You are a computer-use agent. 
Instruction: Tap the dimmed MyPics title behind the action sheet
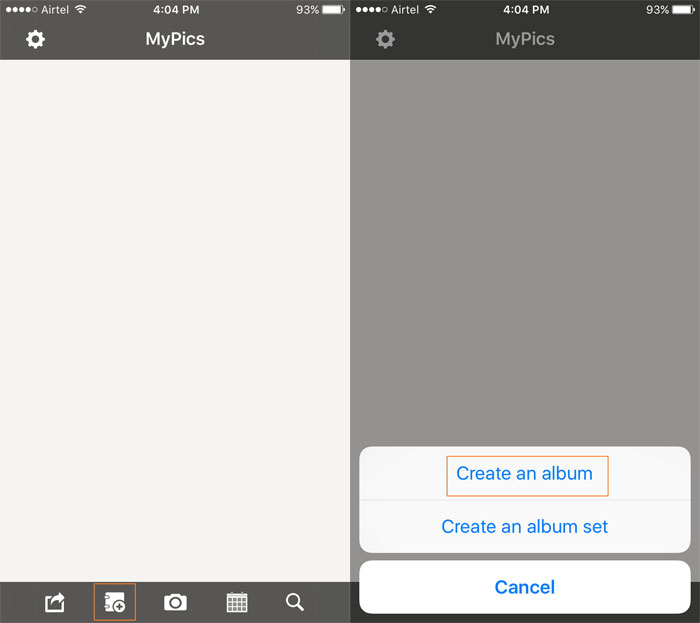click(x=525, y=40)
